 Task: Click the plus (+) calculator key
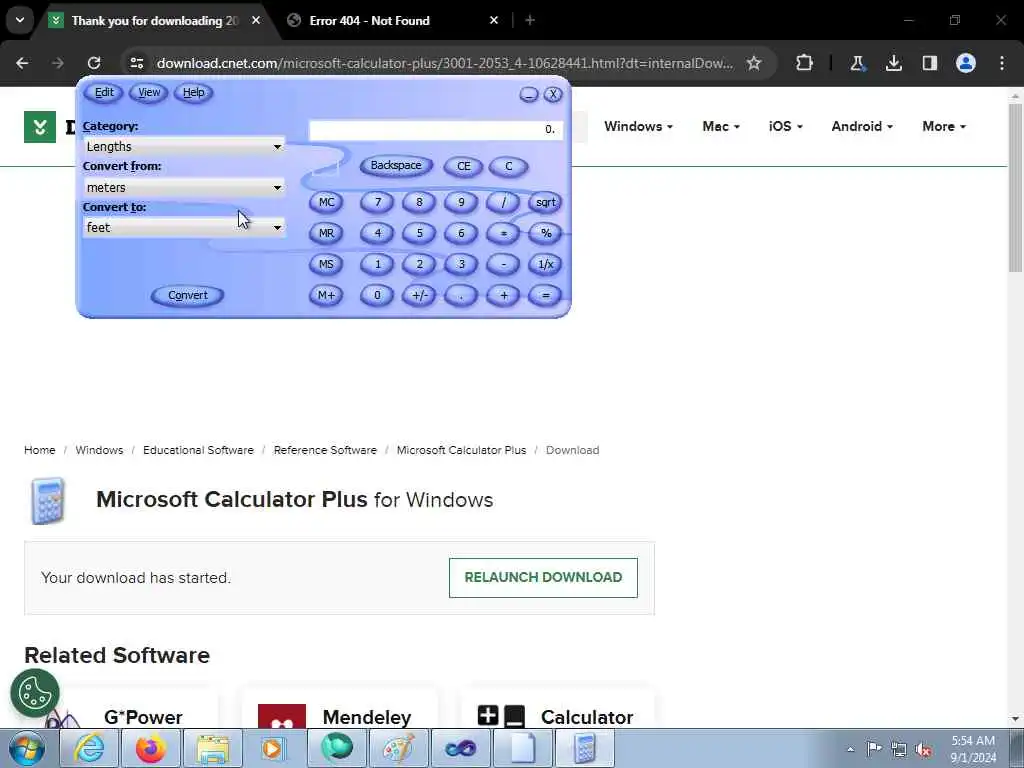(x=503, y=295)
